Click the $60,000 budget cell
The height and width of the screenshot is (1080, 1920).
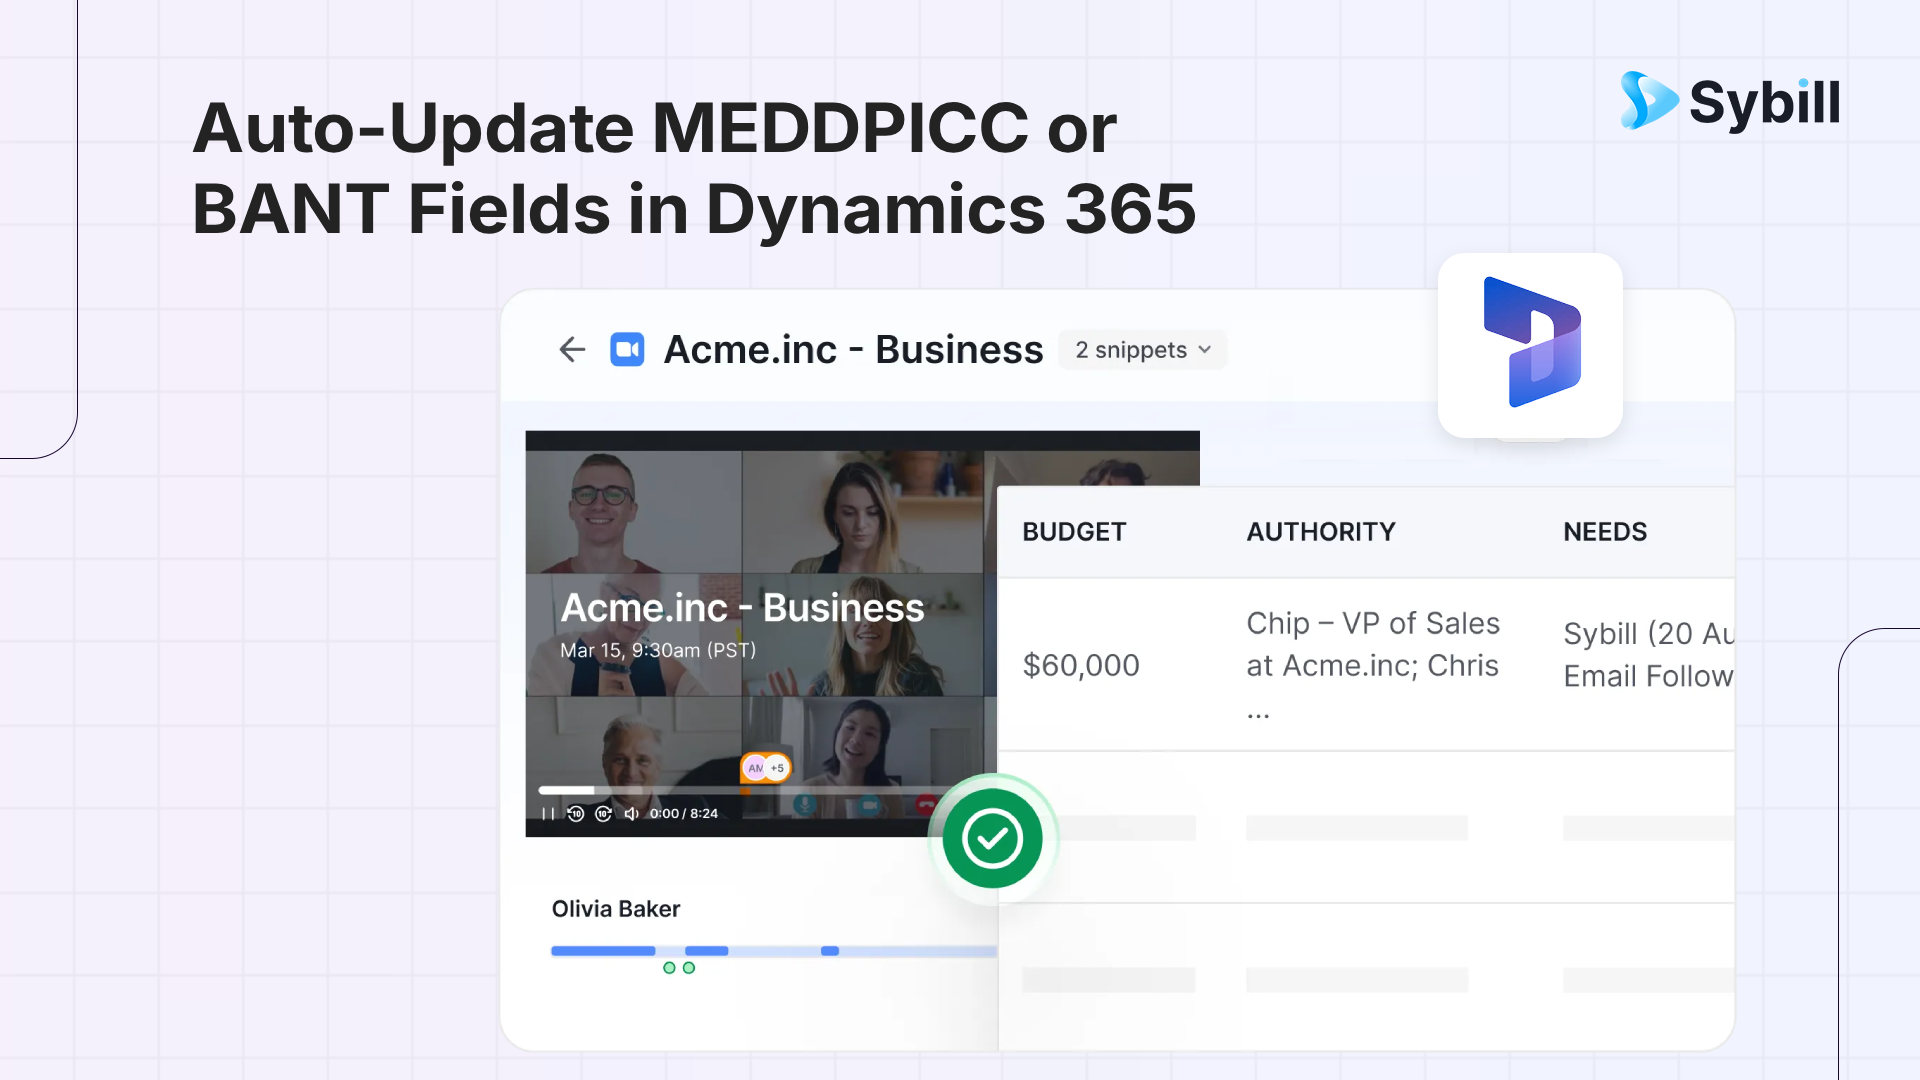(1081, 665)
